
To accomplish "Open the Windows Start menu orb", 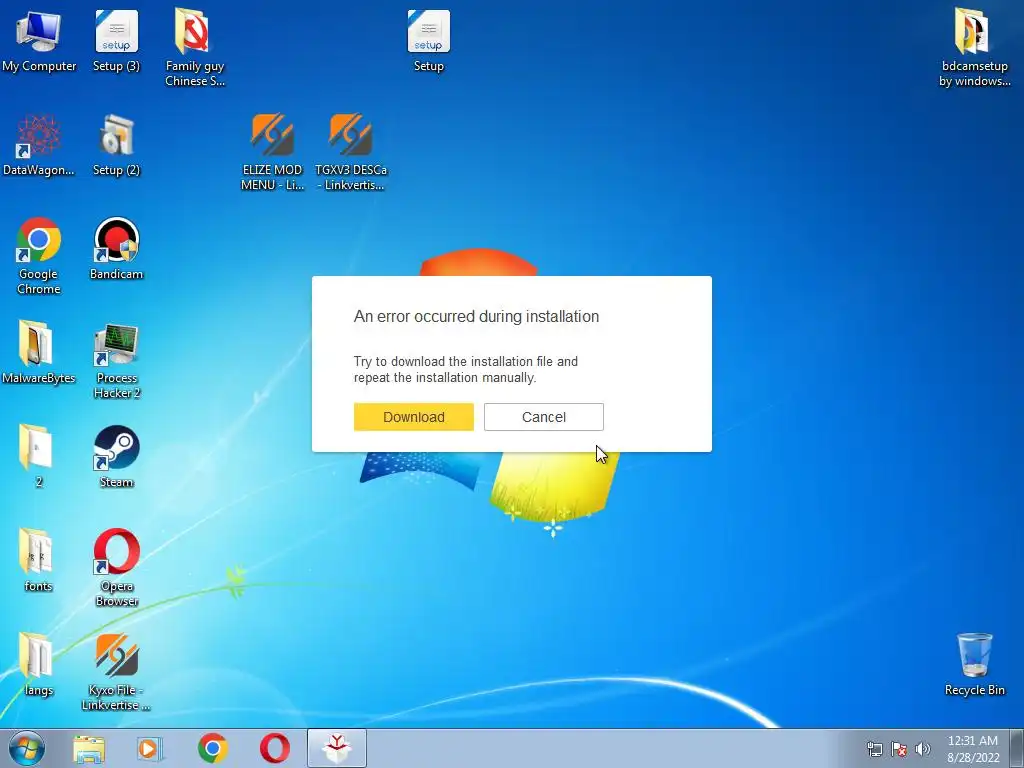I will coord(26,748).
